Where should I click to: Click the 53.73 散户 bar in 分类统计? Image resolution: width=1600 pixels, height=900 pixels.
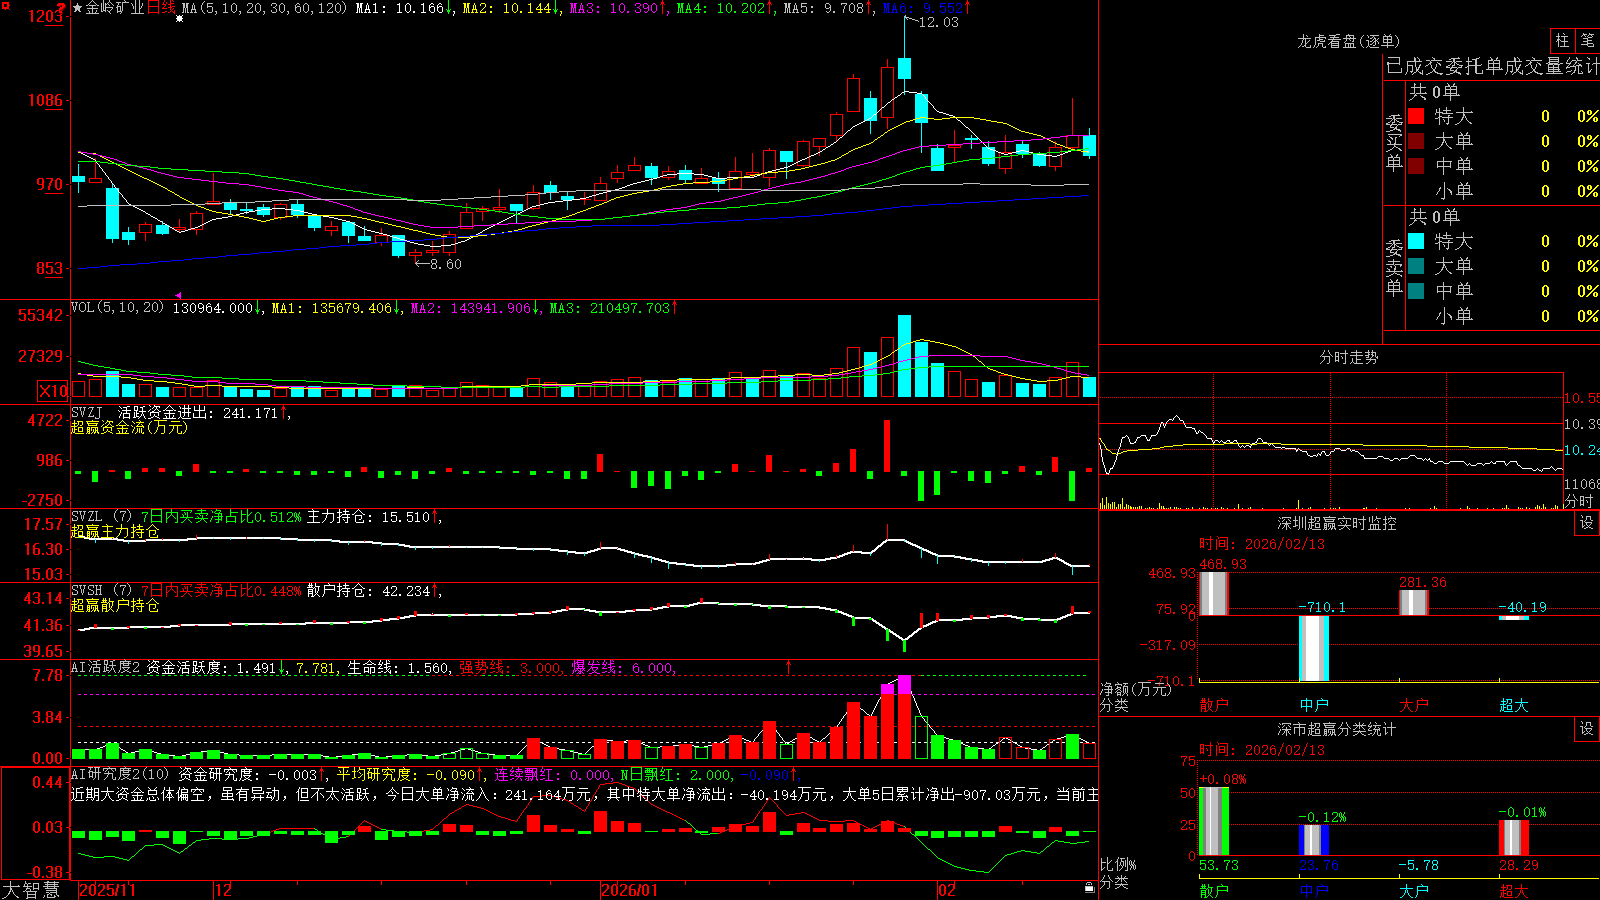[1213, 822]
